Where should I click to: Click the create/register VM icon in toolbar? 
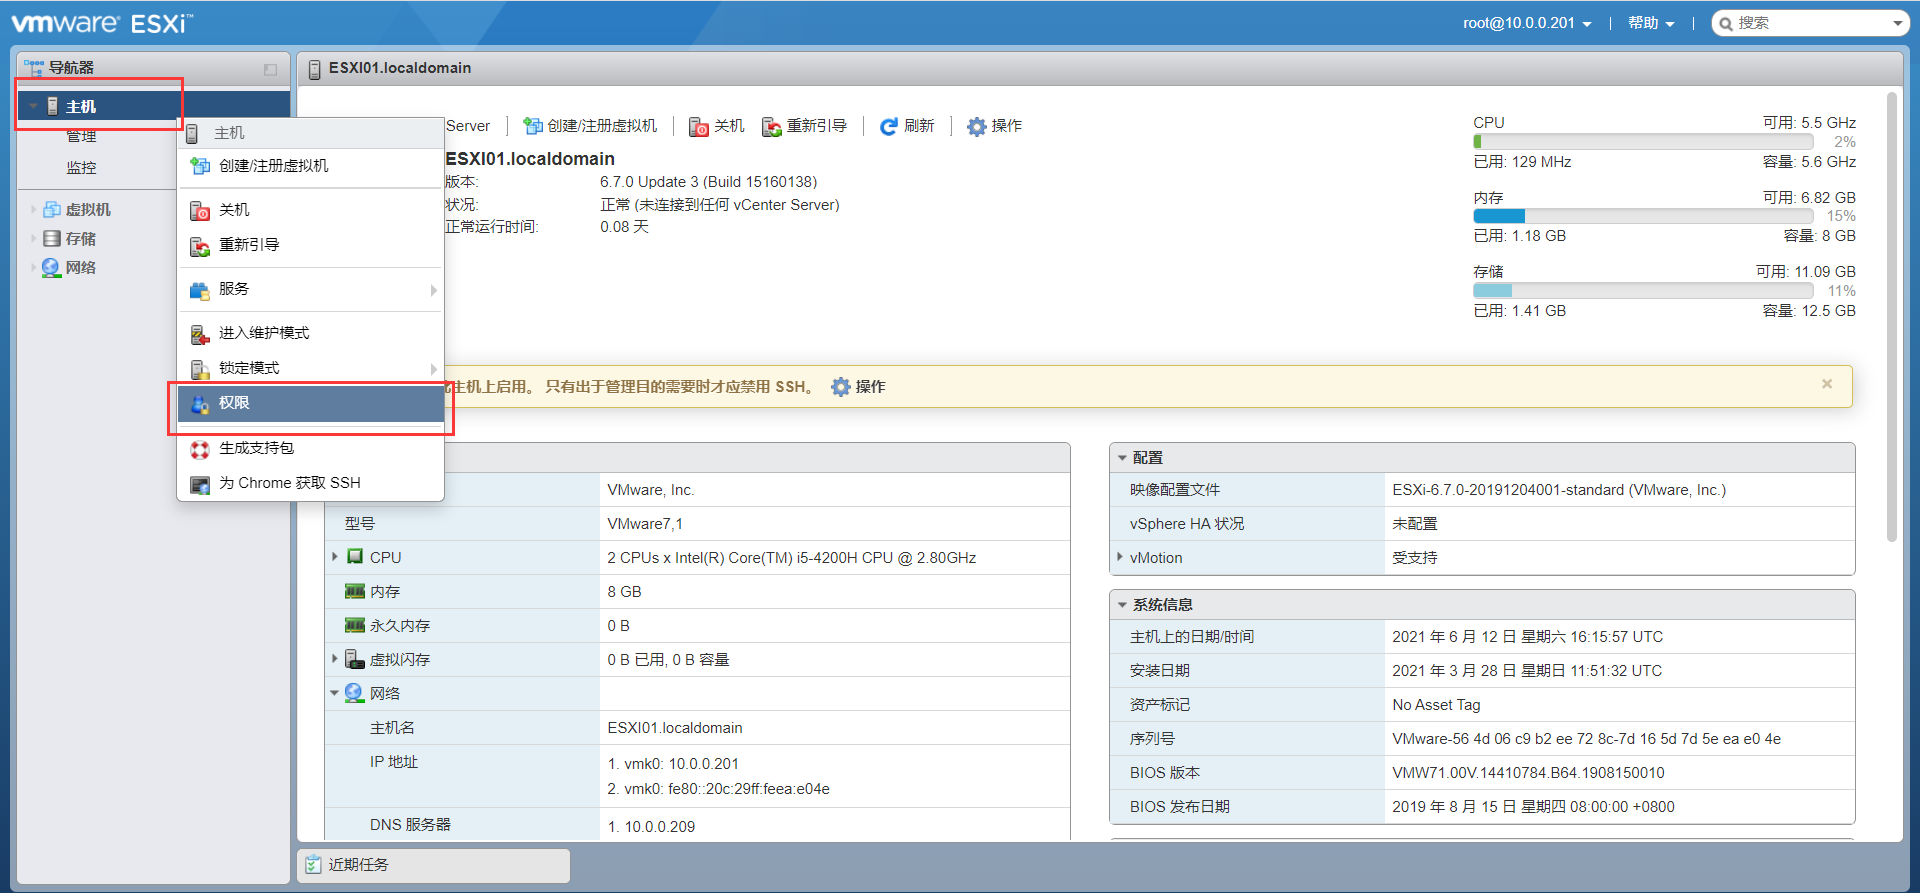533,126
